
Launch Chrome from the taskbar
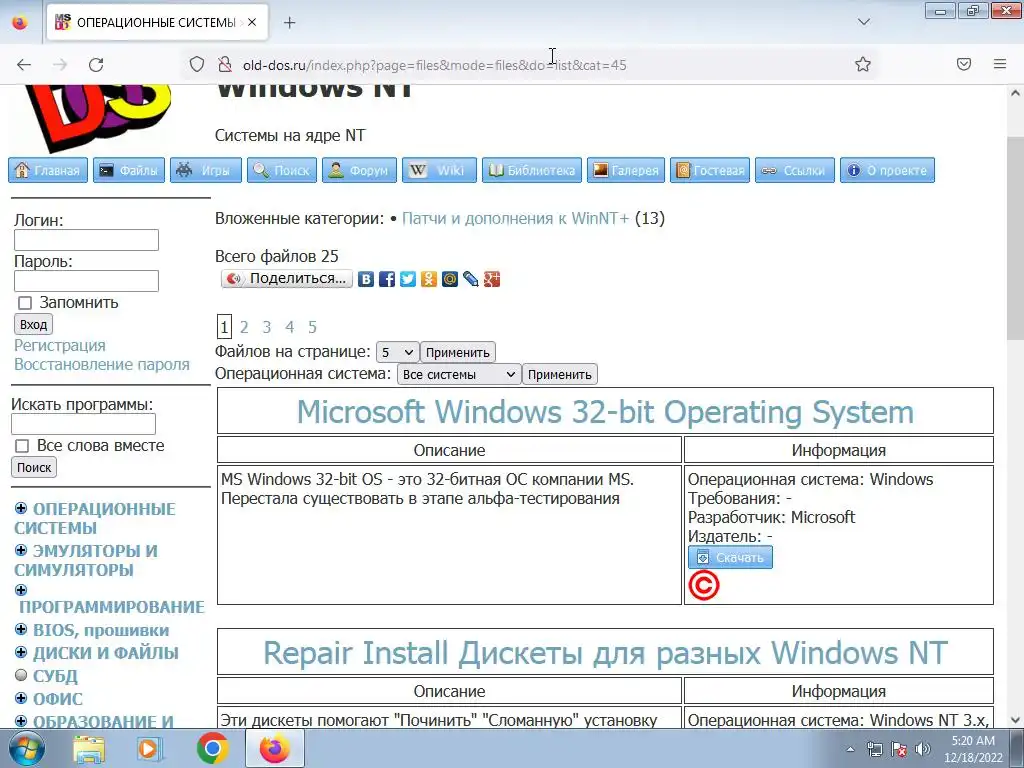[x=212, y=749]
